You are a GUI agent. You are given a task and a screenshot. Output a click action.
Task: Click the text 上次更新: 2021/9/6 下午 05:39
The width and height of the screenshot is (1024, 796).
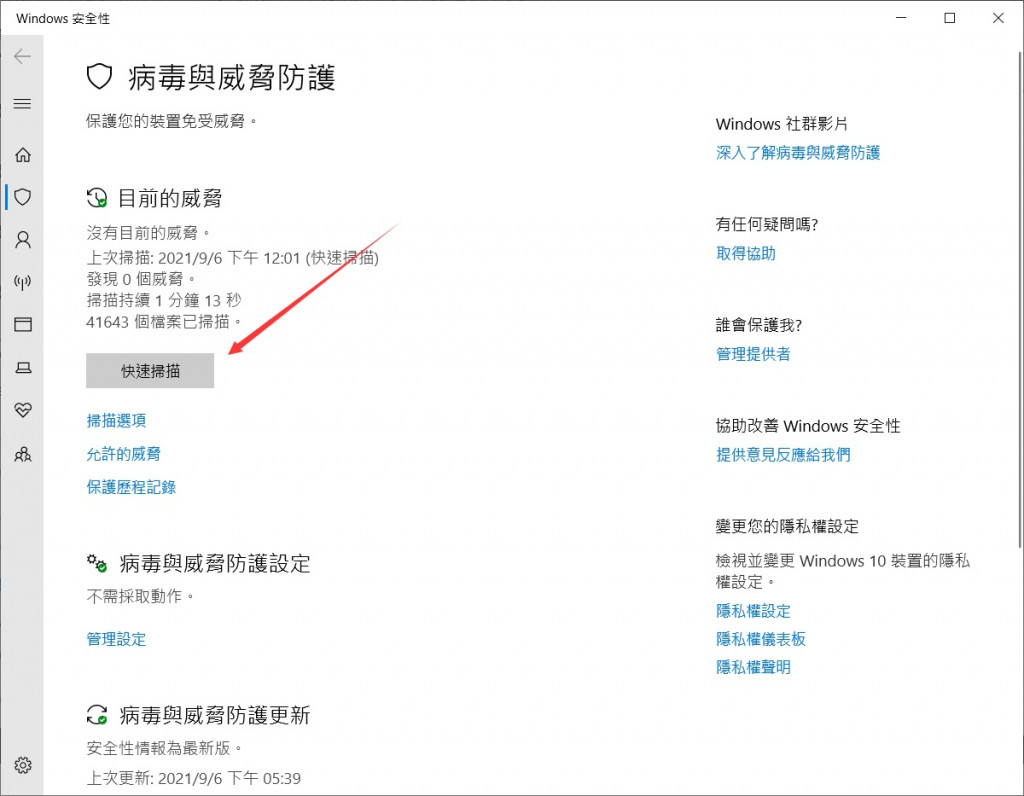coord(194,778)
